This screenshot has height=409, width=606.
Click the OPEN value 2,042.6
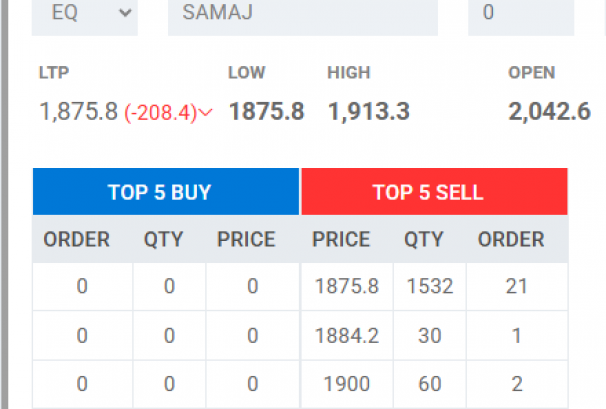click(x=549, y=112)
